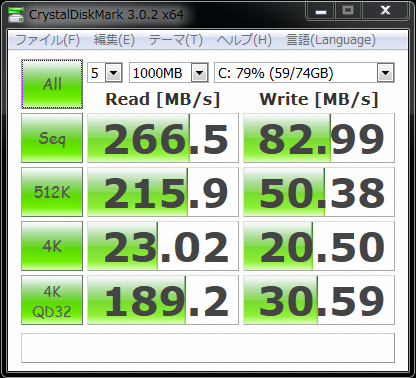Screen dimensions: 416x378
Task: Select the 4K read result 23.02
Action: coord(163,246)
